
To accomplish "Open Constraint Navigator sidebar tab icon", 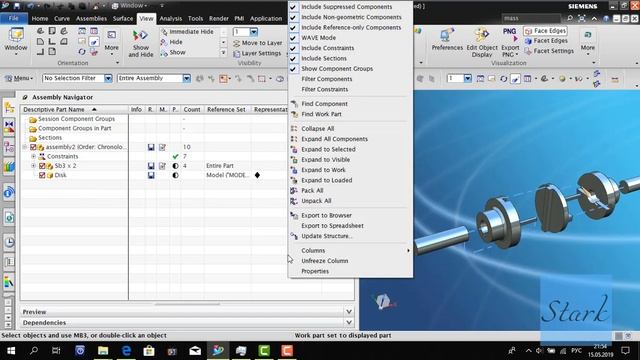I will coord(9,127).
